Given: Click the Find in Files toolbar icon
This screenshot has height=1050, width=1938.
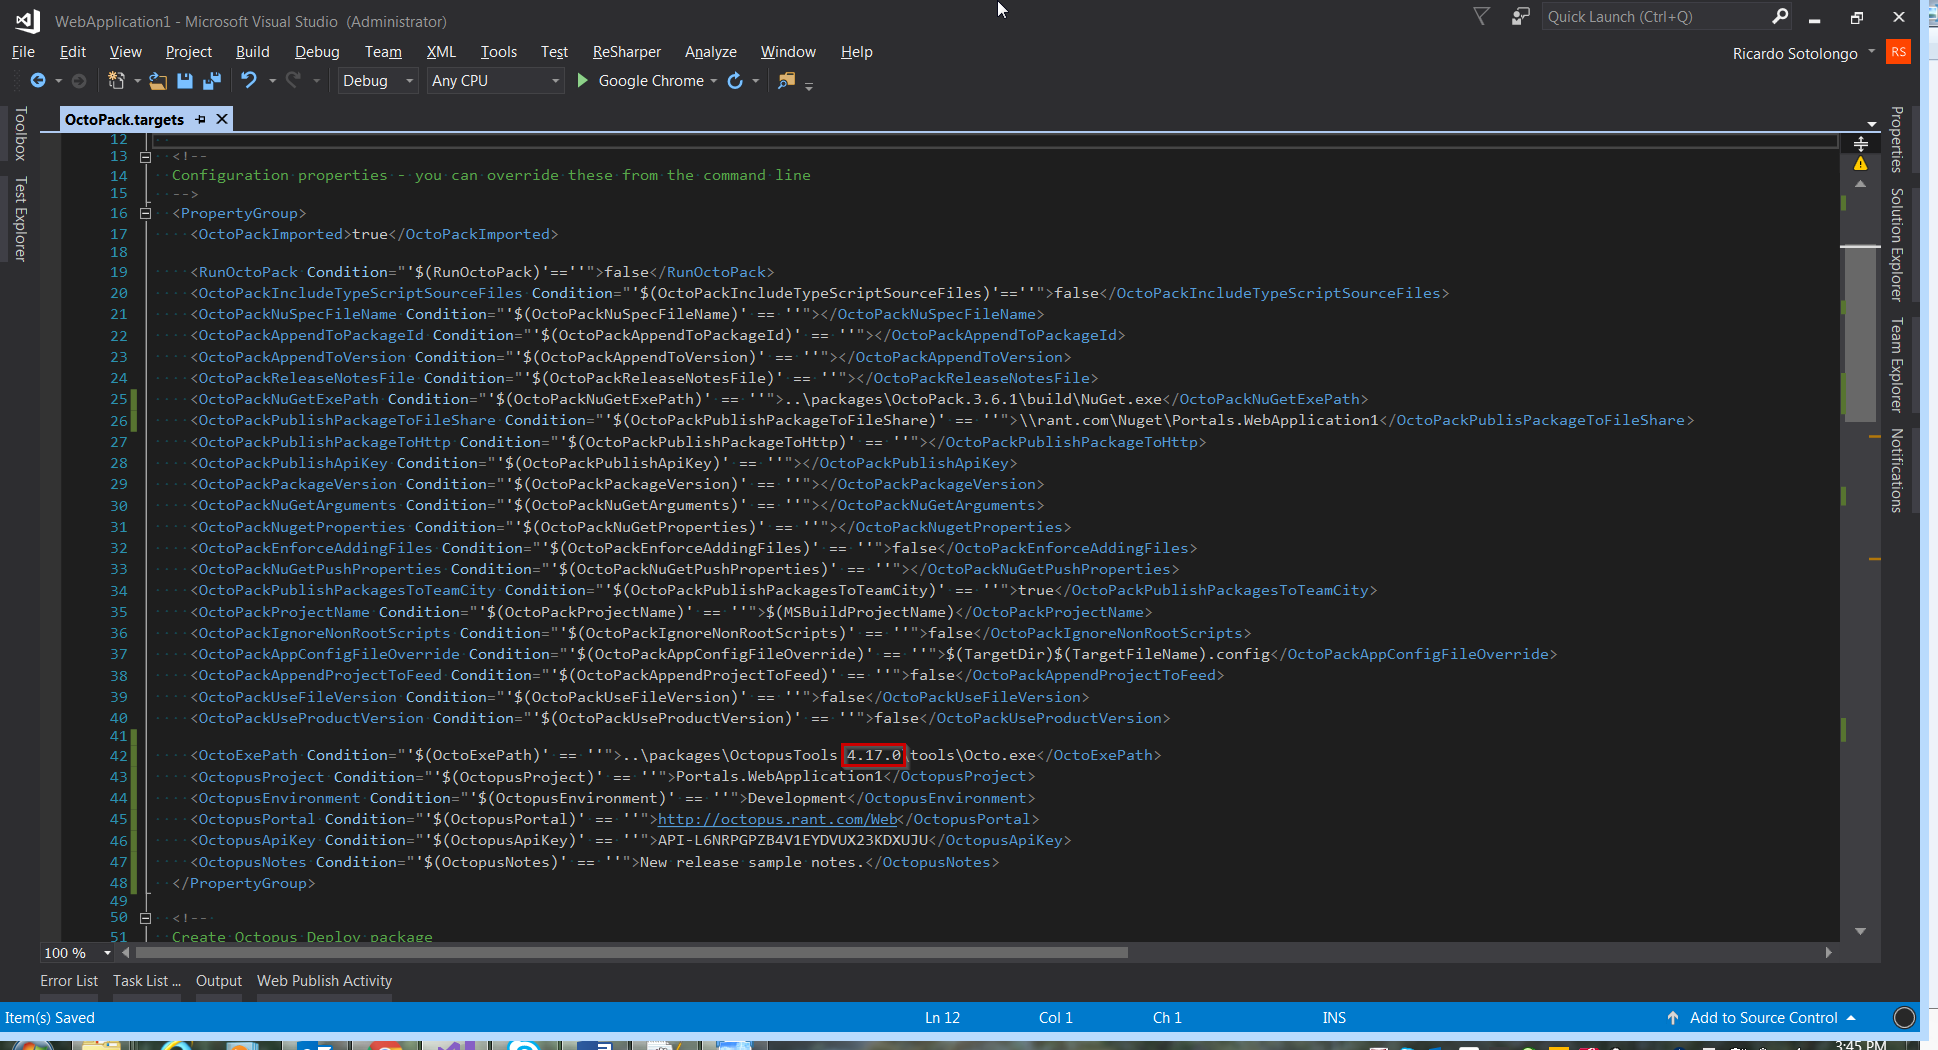Looking at the screenshot, I should [x=787, y=81].
